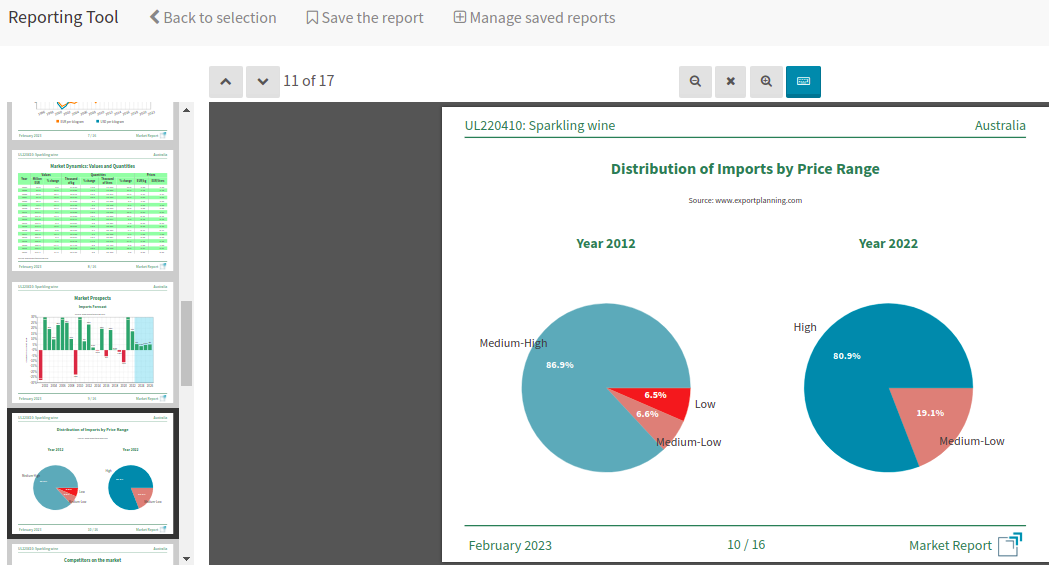Click the thumbnail scrollbar down arrow

tap(187, 558)
